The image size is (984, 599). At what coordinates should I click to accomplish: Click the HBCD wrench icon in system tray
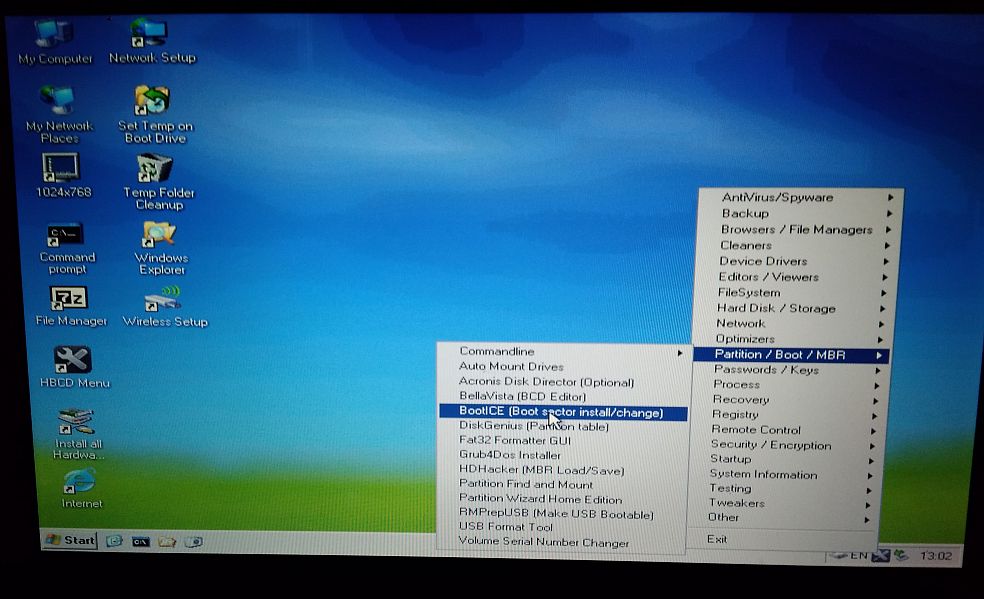(881, 556)
